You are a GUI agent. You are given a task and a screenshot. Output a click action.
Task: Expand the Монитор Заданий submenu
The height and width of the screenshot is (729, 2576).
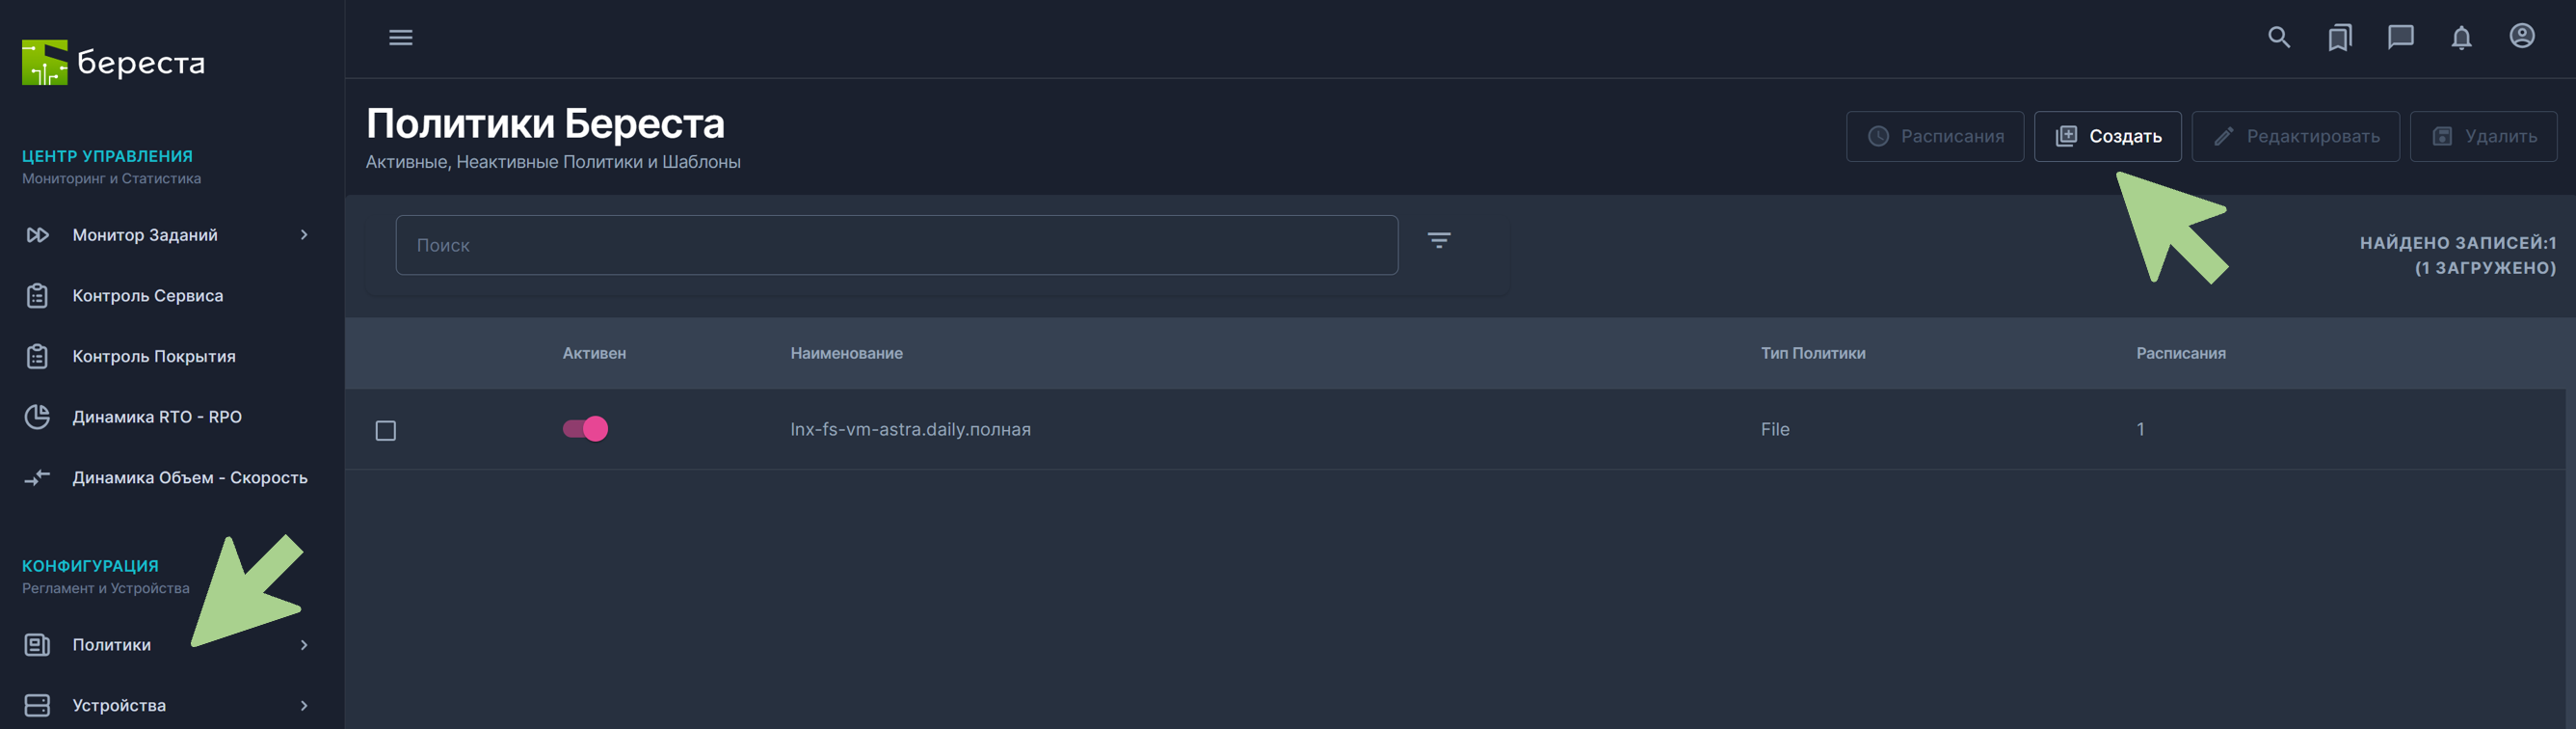304,235
